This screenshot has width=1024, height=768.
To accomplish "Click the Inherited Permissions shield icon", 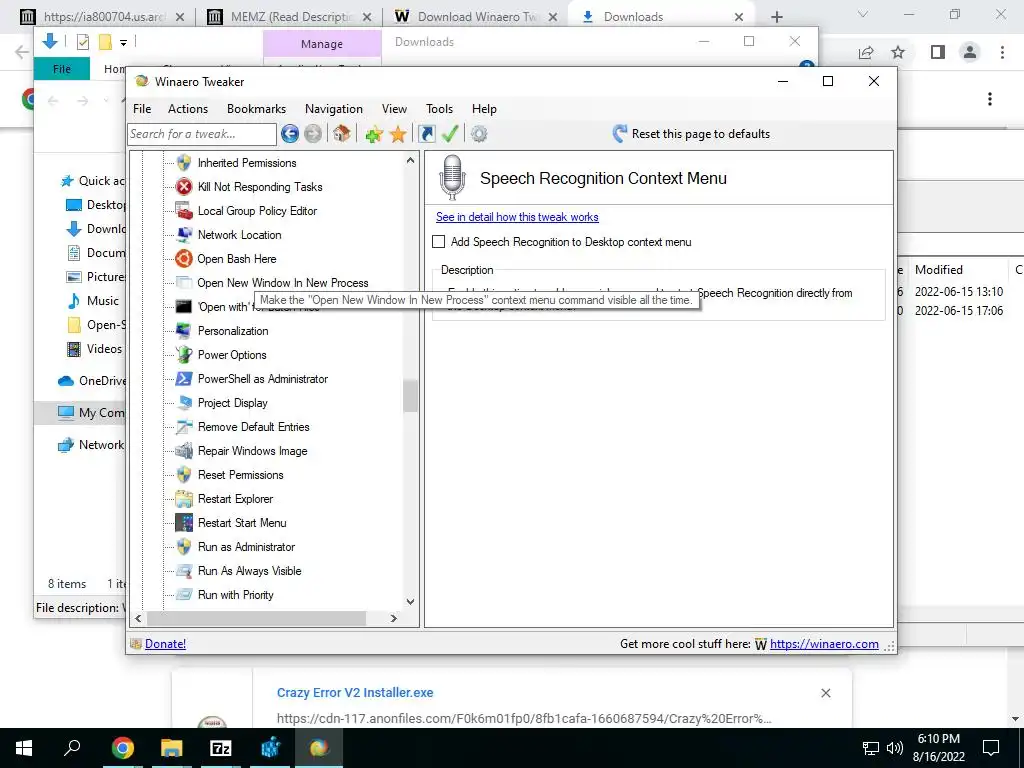I will coord(184,163).
